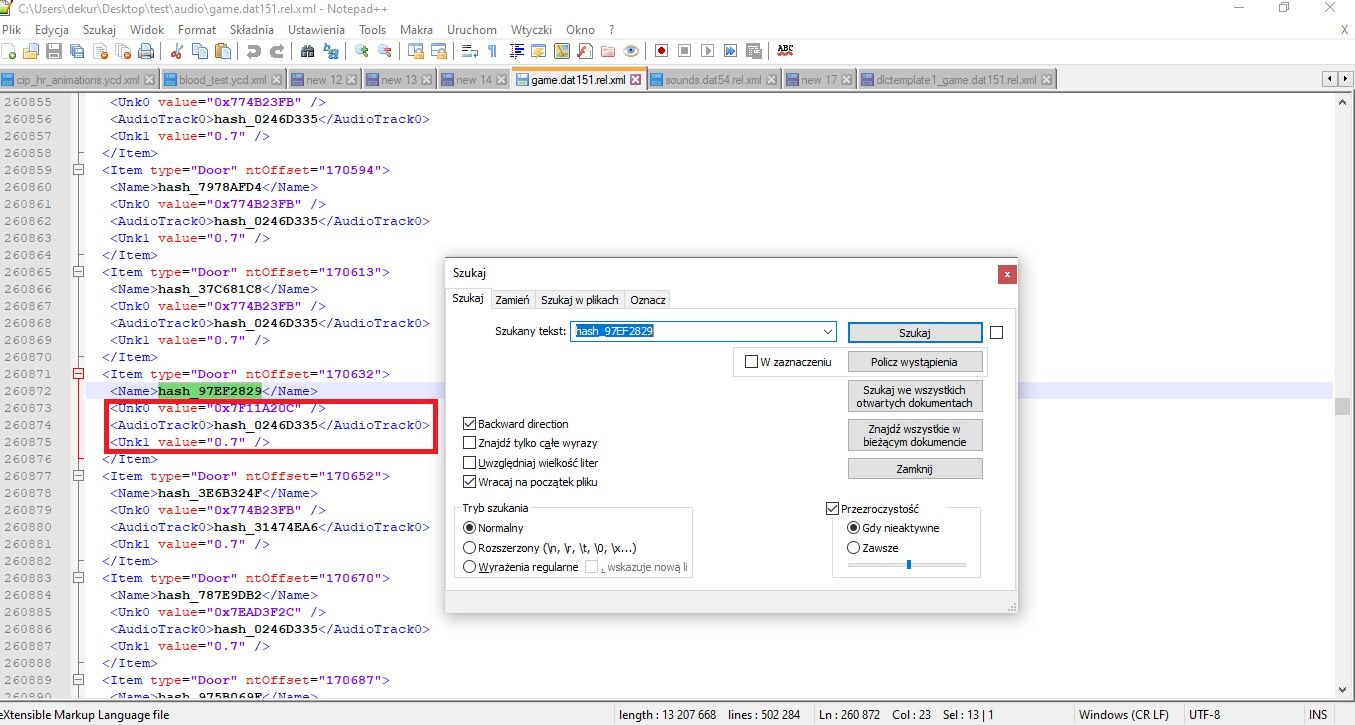Enable the 'Znajdź tylko całe wyrazy' checkbox
Screen dimensions: 1355x725
[470, 443]
